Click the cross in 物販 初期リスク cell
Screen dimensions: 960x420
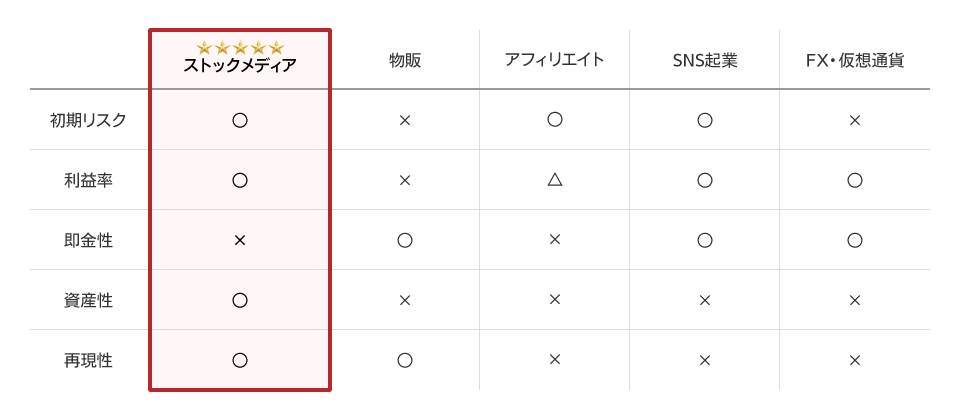coord(405,120)
